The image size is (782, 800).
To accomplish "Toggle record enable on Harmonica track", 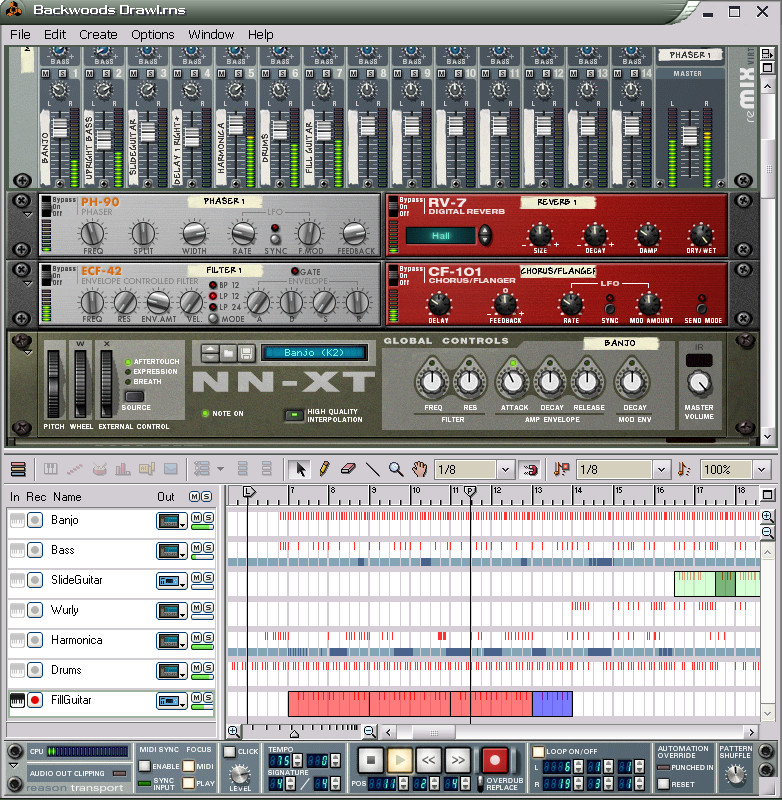I will pyautogui.click(x=35, y=640).
